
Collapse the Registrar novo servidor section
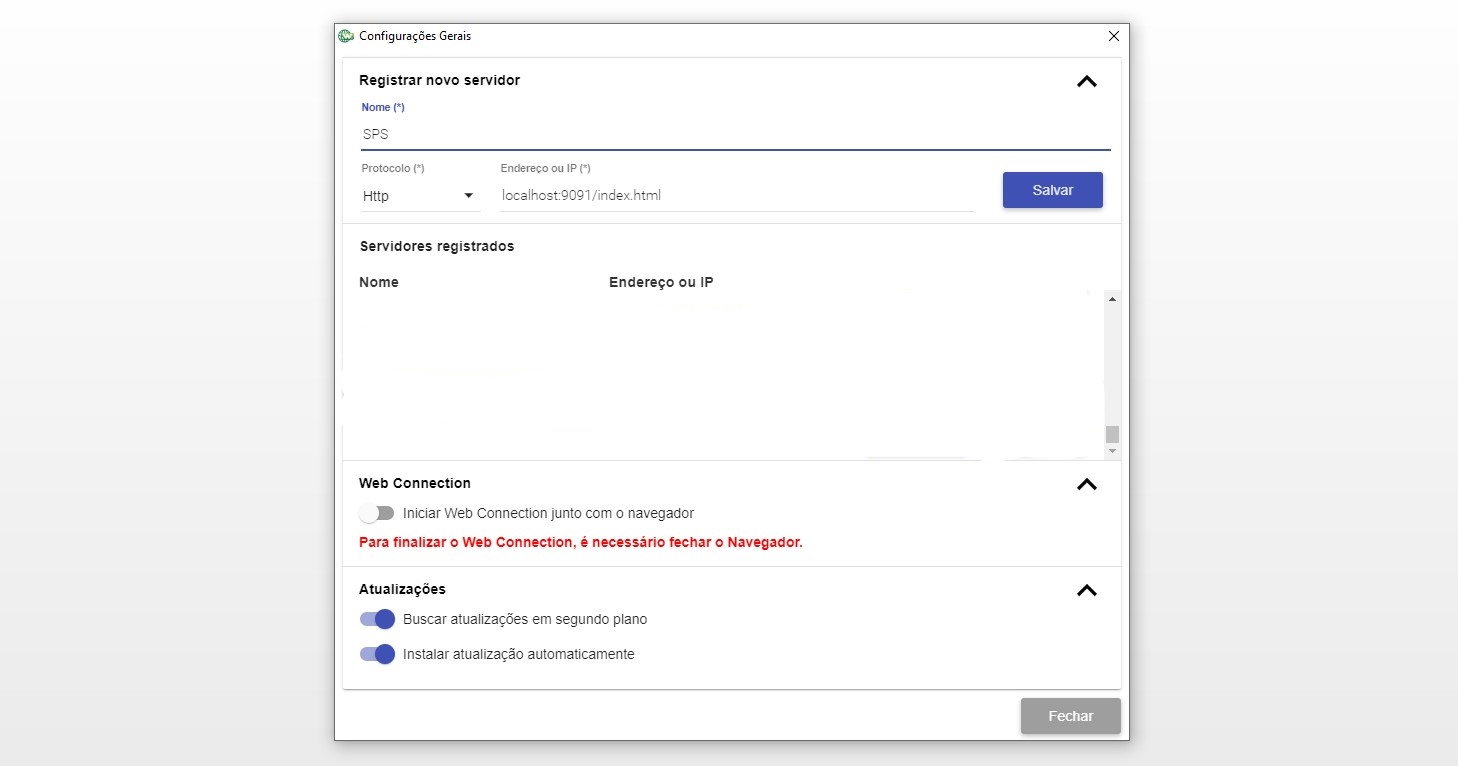pos(1087,81)
